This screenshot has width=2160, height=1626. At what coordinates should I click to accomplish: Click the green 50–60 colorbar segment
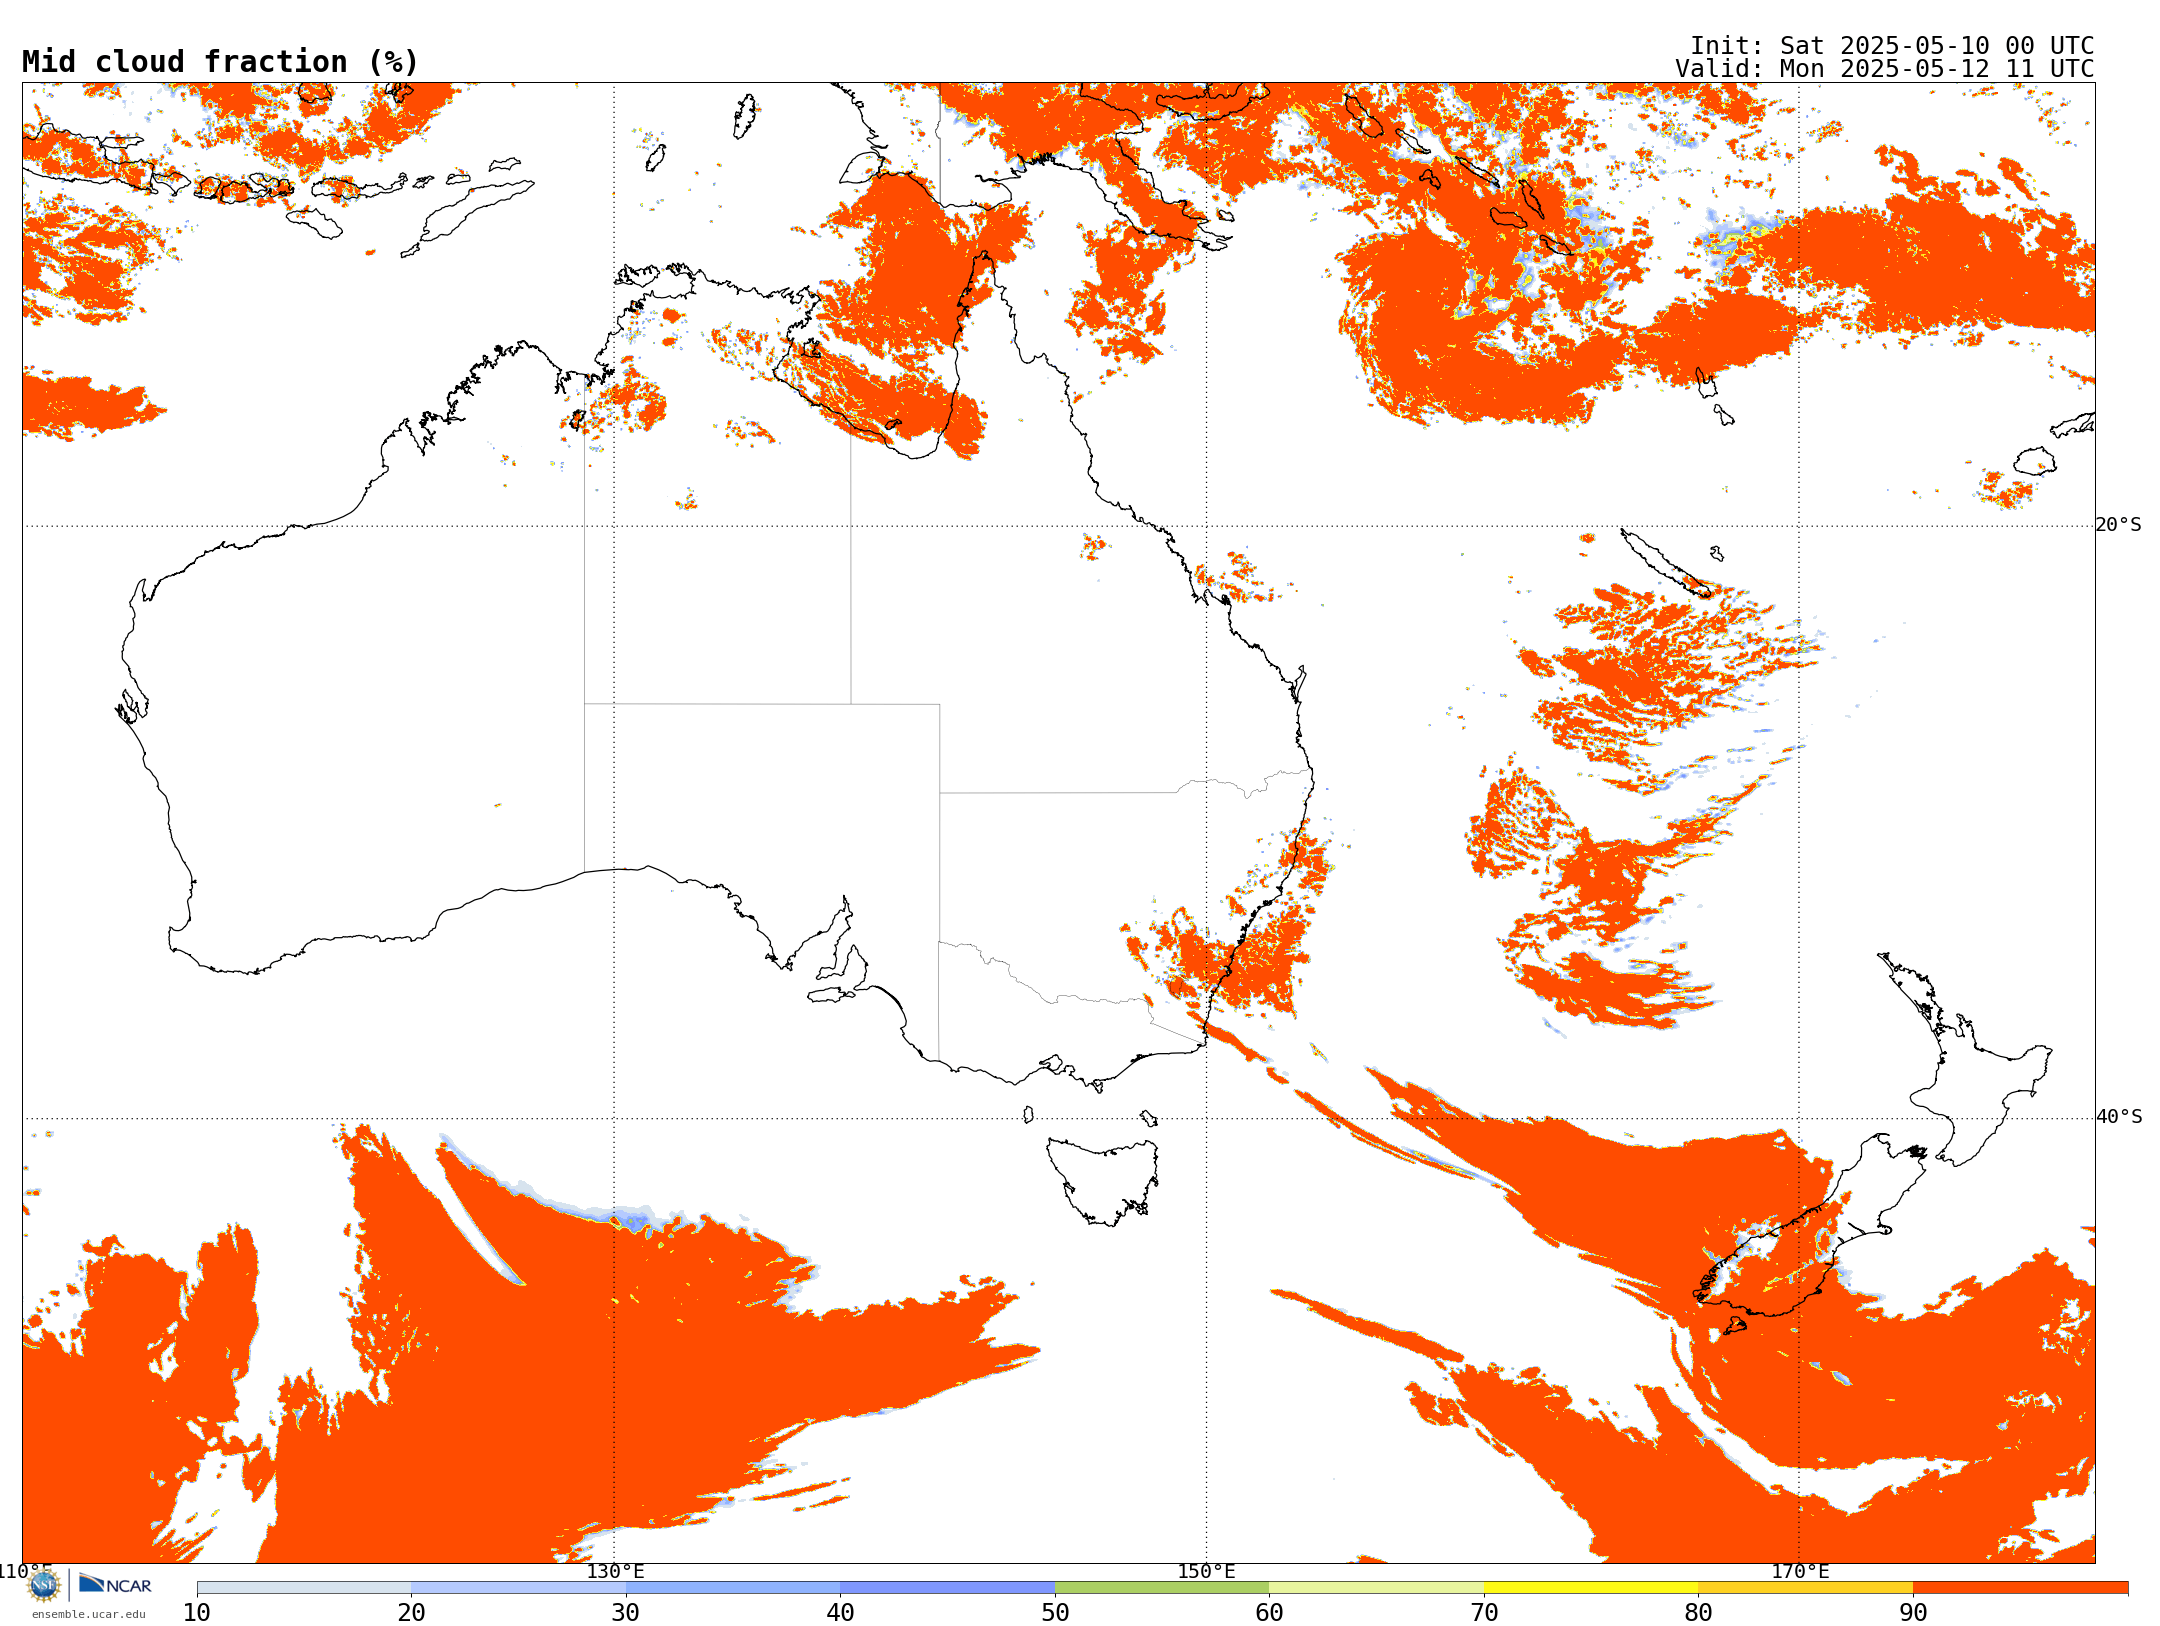pyautogui.click(x=1162, y=1588)
